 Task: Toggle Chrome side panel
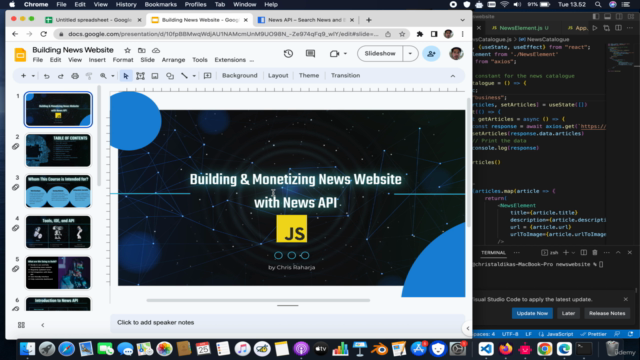click(x=434, y=34)
